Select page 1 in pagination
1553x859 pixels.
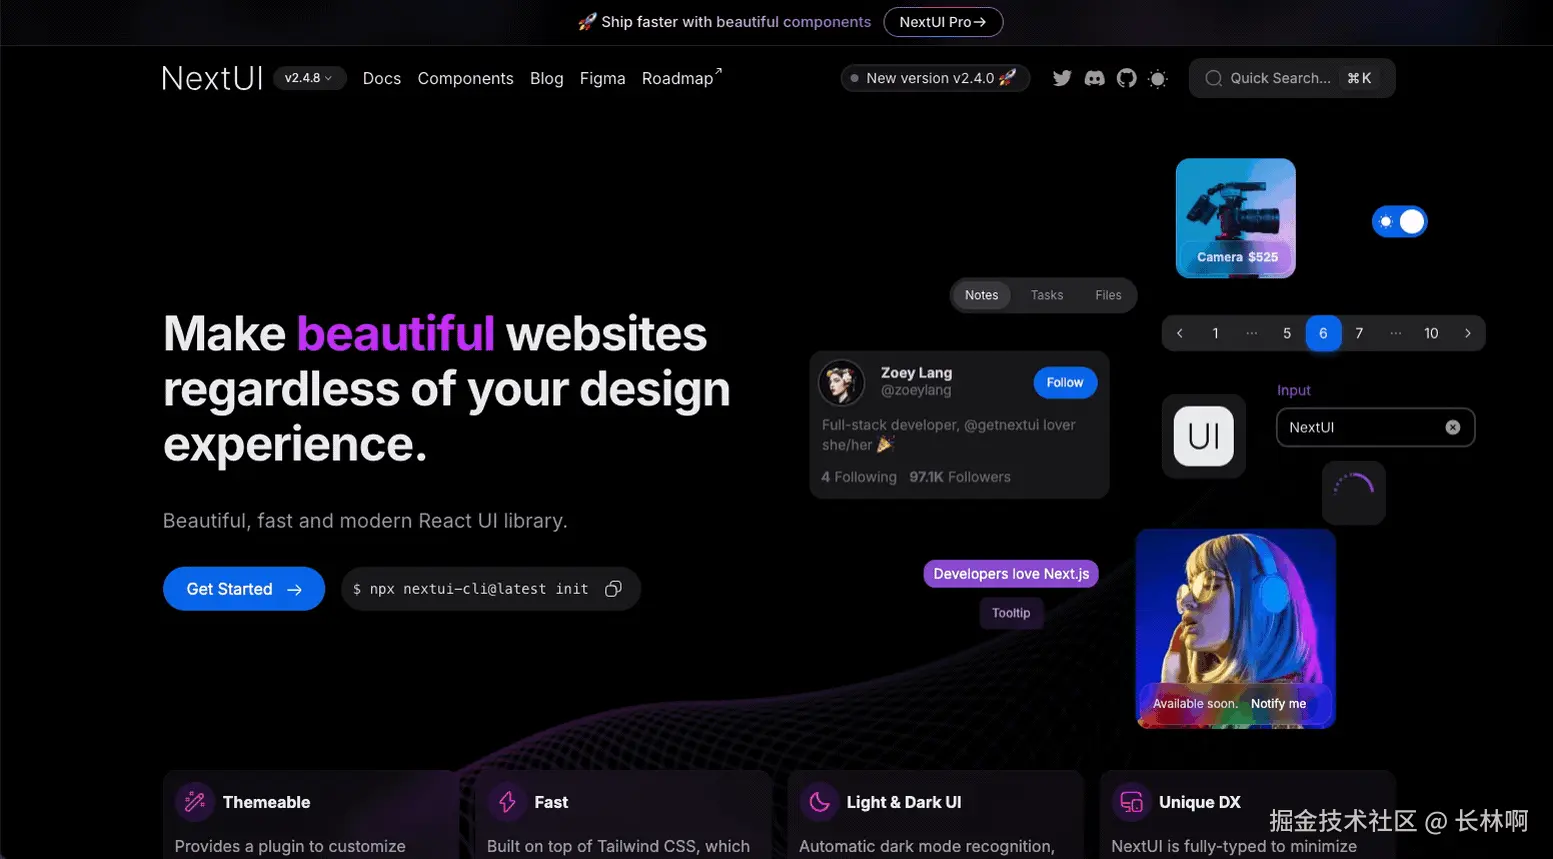[1216, 333]
